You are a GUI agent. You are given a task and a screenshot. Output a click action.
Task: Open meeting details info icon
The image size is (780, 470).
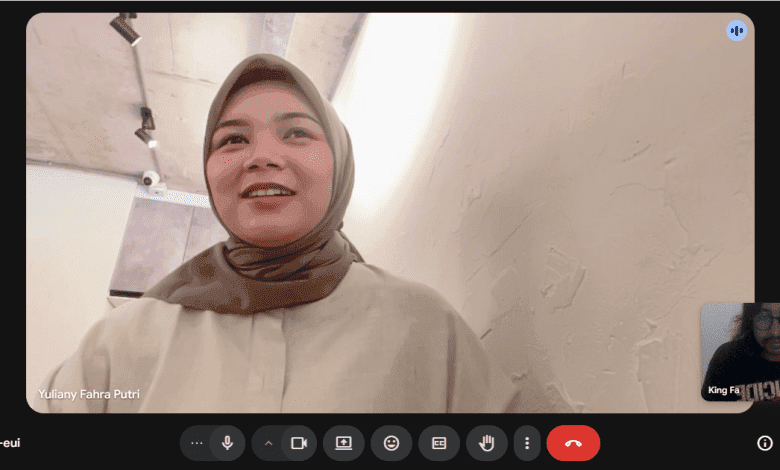(x=765, y=443)
